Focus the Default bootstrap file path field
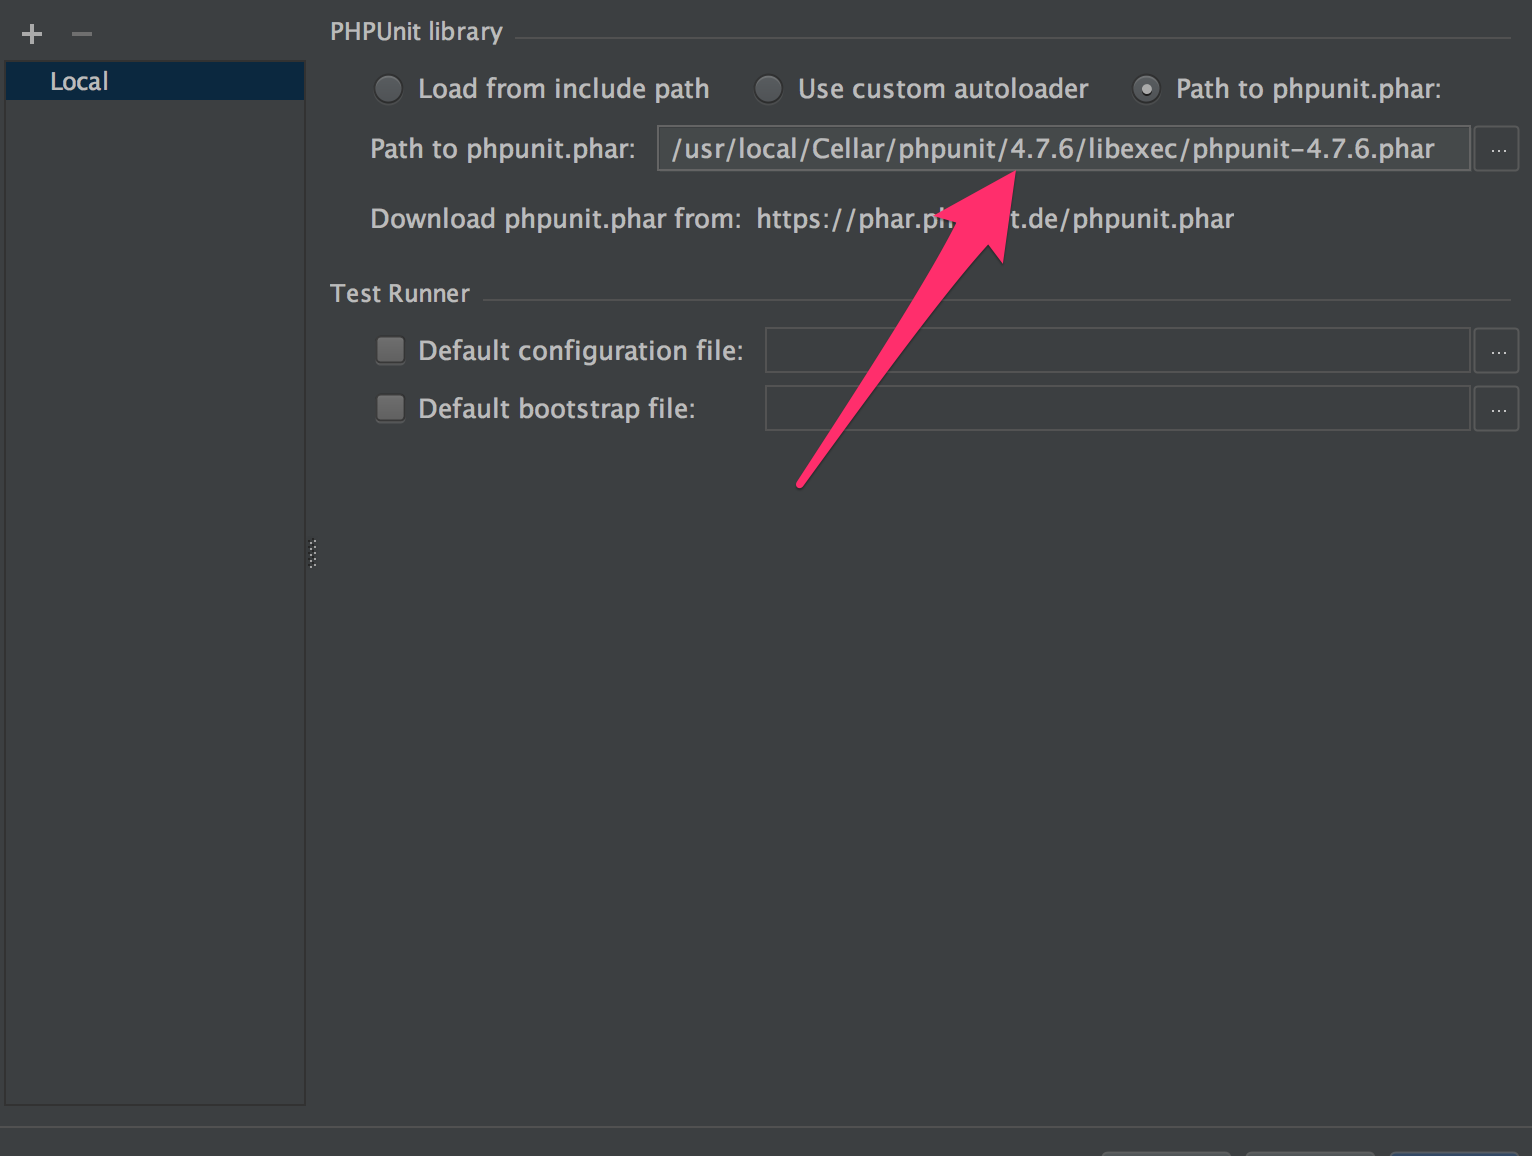1532x1156 pixels. [x=1117, y=408]
